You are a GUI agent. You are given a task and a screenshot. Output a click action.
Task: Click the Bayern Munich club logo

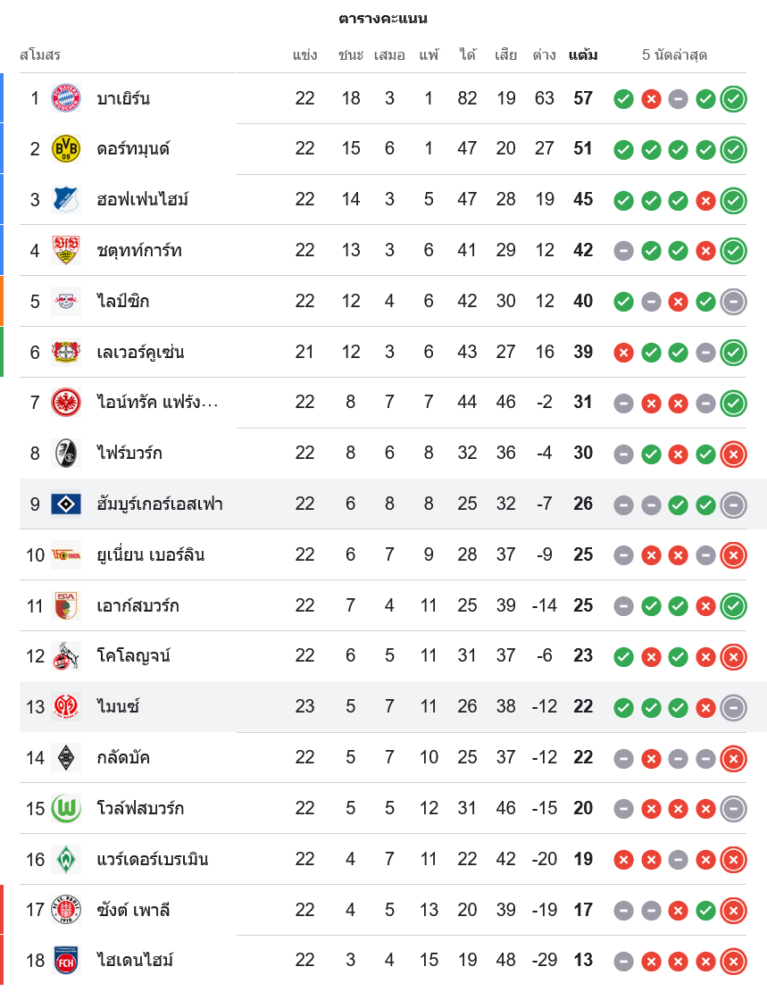(x=66, y=98)
